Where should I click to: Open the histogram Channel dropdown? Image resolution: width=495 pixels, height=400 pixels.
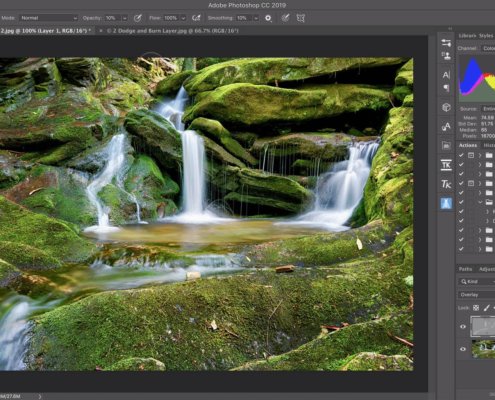point(488,48)
